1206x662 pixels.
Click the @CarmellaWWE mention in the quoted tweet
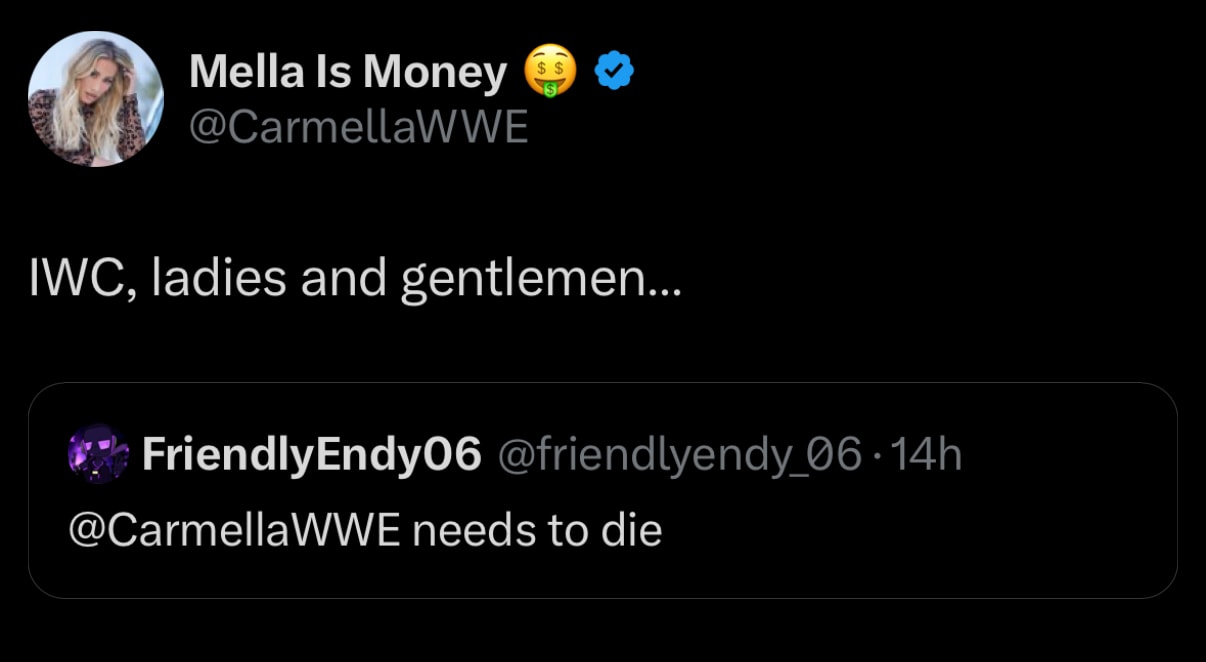click(233, 530)
